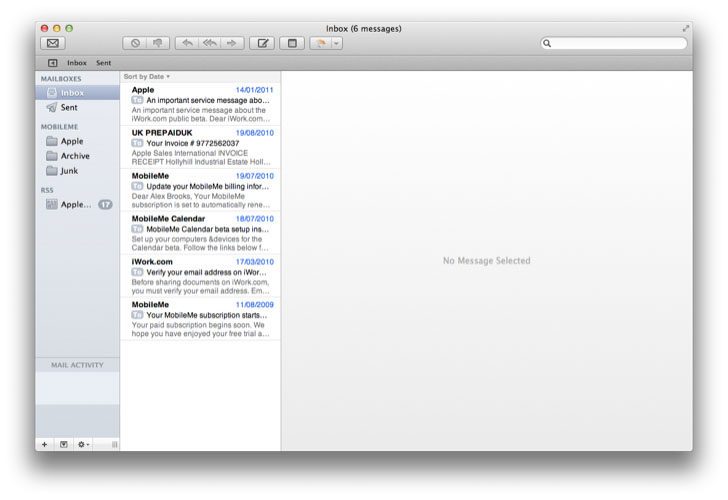Click the message icon on iWork.com email
Image resolution: width=728 pixels, height=500 pixels.
point(137,272)
